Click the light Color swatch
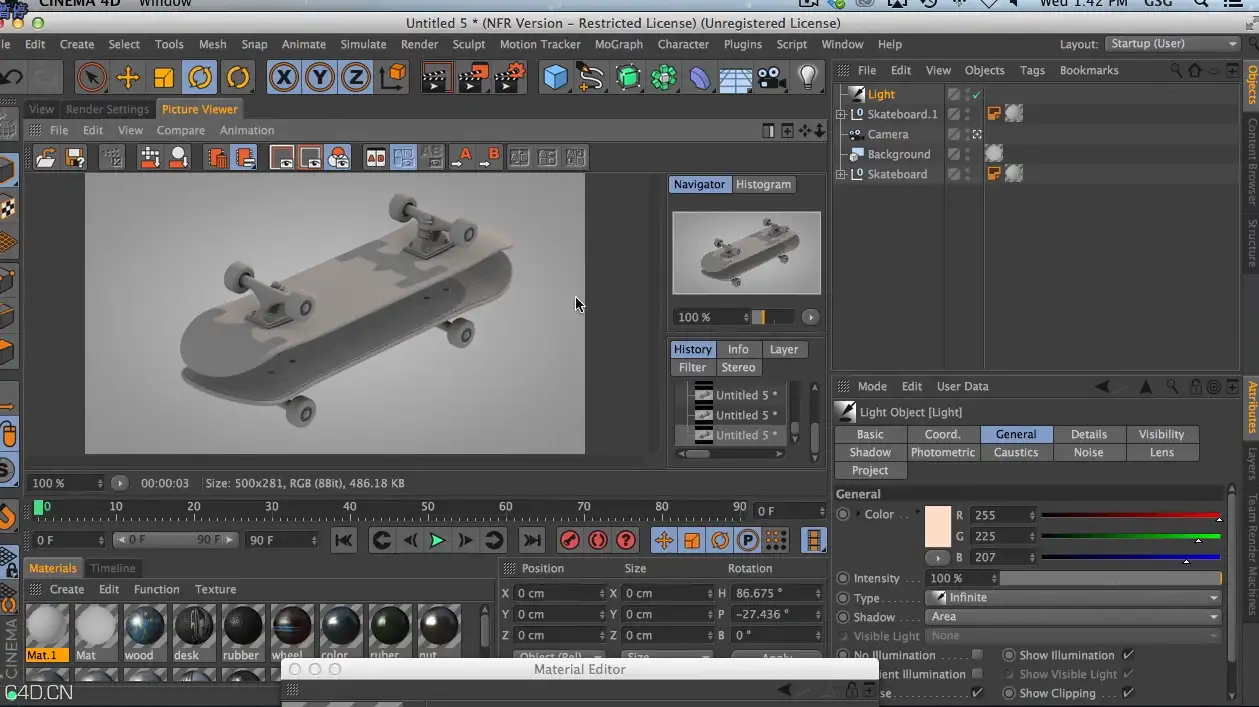 [x=938, y=526]
